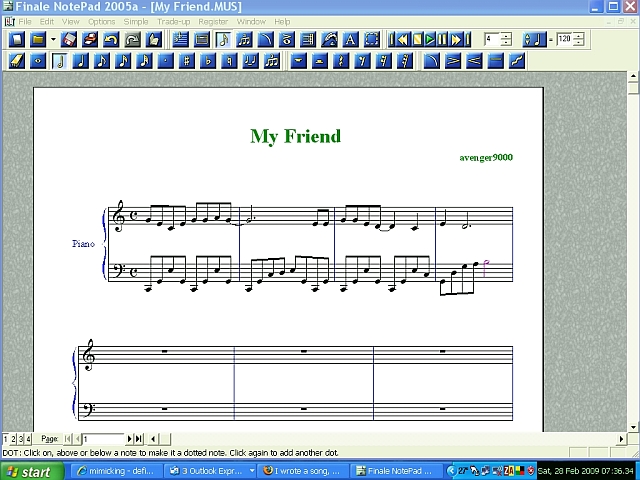640x480 pixels.
Task: Select the Eraser tool
Action: pos(16,60)
